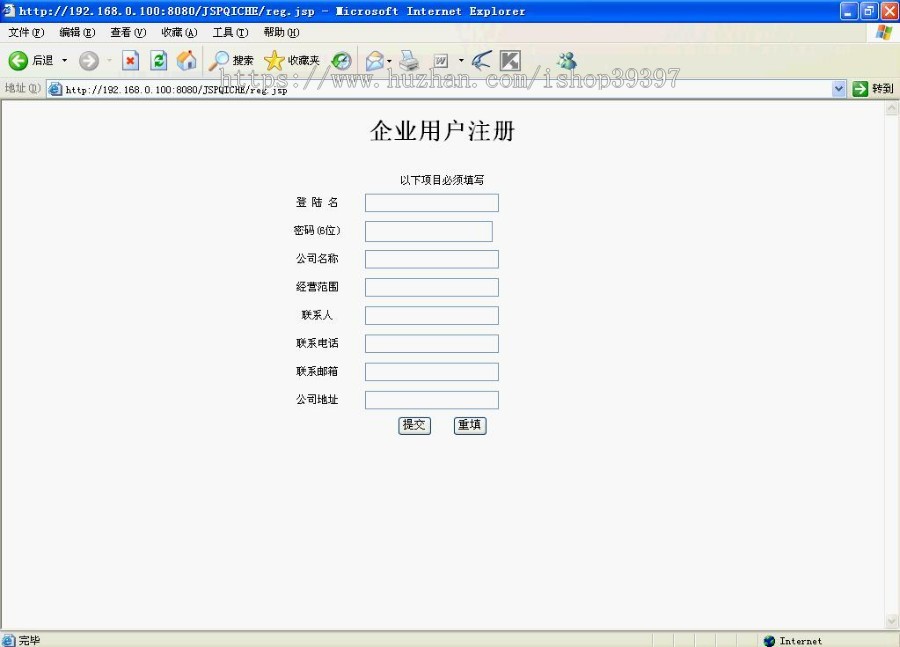Focus the 经营范围 input field
900x647 pixels.
432,287
